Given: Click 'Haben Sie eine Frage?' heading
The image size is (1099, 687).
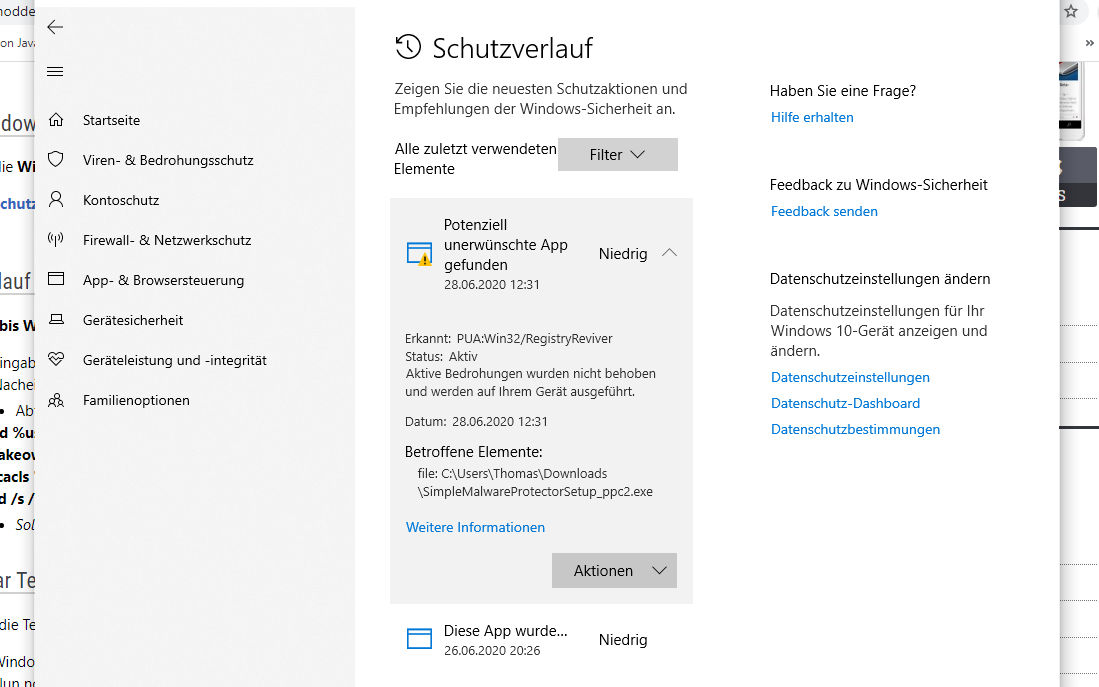Looking at the screenshot, I should coord(842,90).
